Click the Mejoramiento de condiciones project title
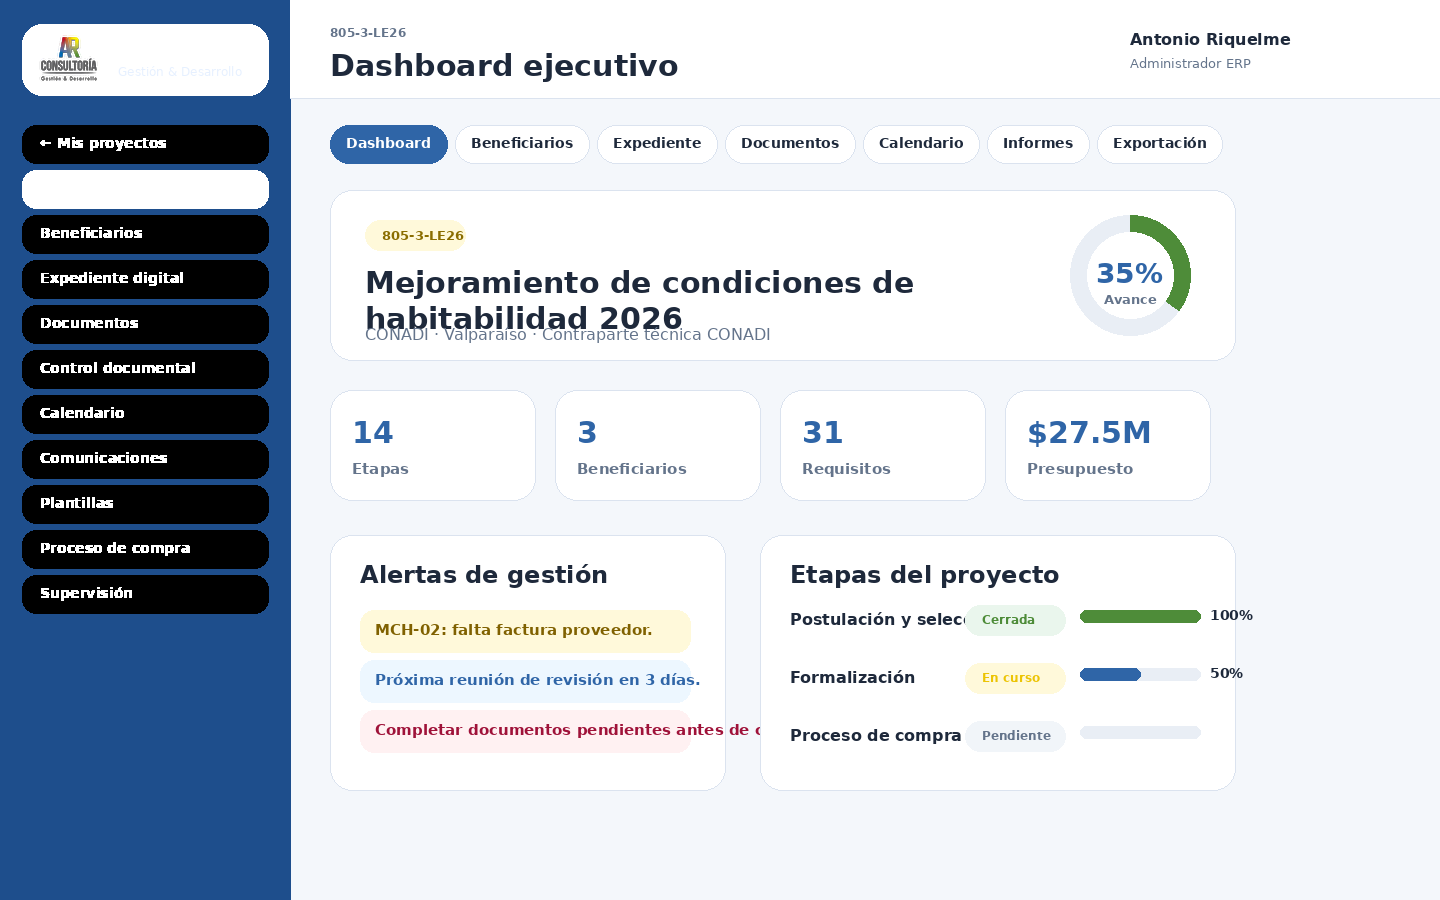 point(639,300)
